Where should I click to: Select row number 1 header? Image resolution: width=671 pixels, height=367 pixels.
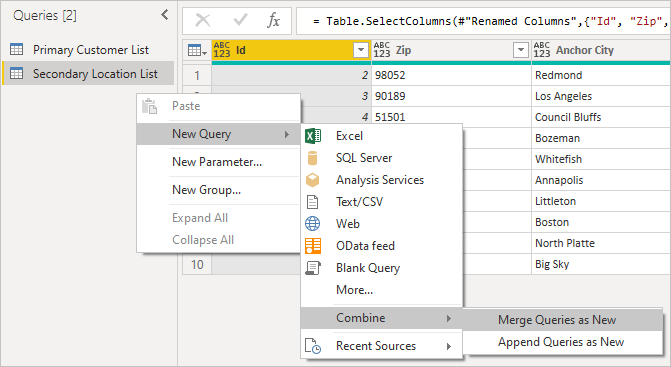click(x=197, y=75)
